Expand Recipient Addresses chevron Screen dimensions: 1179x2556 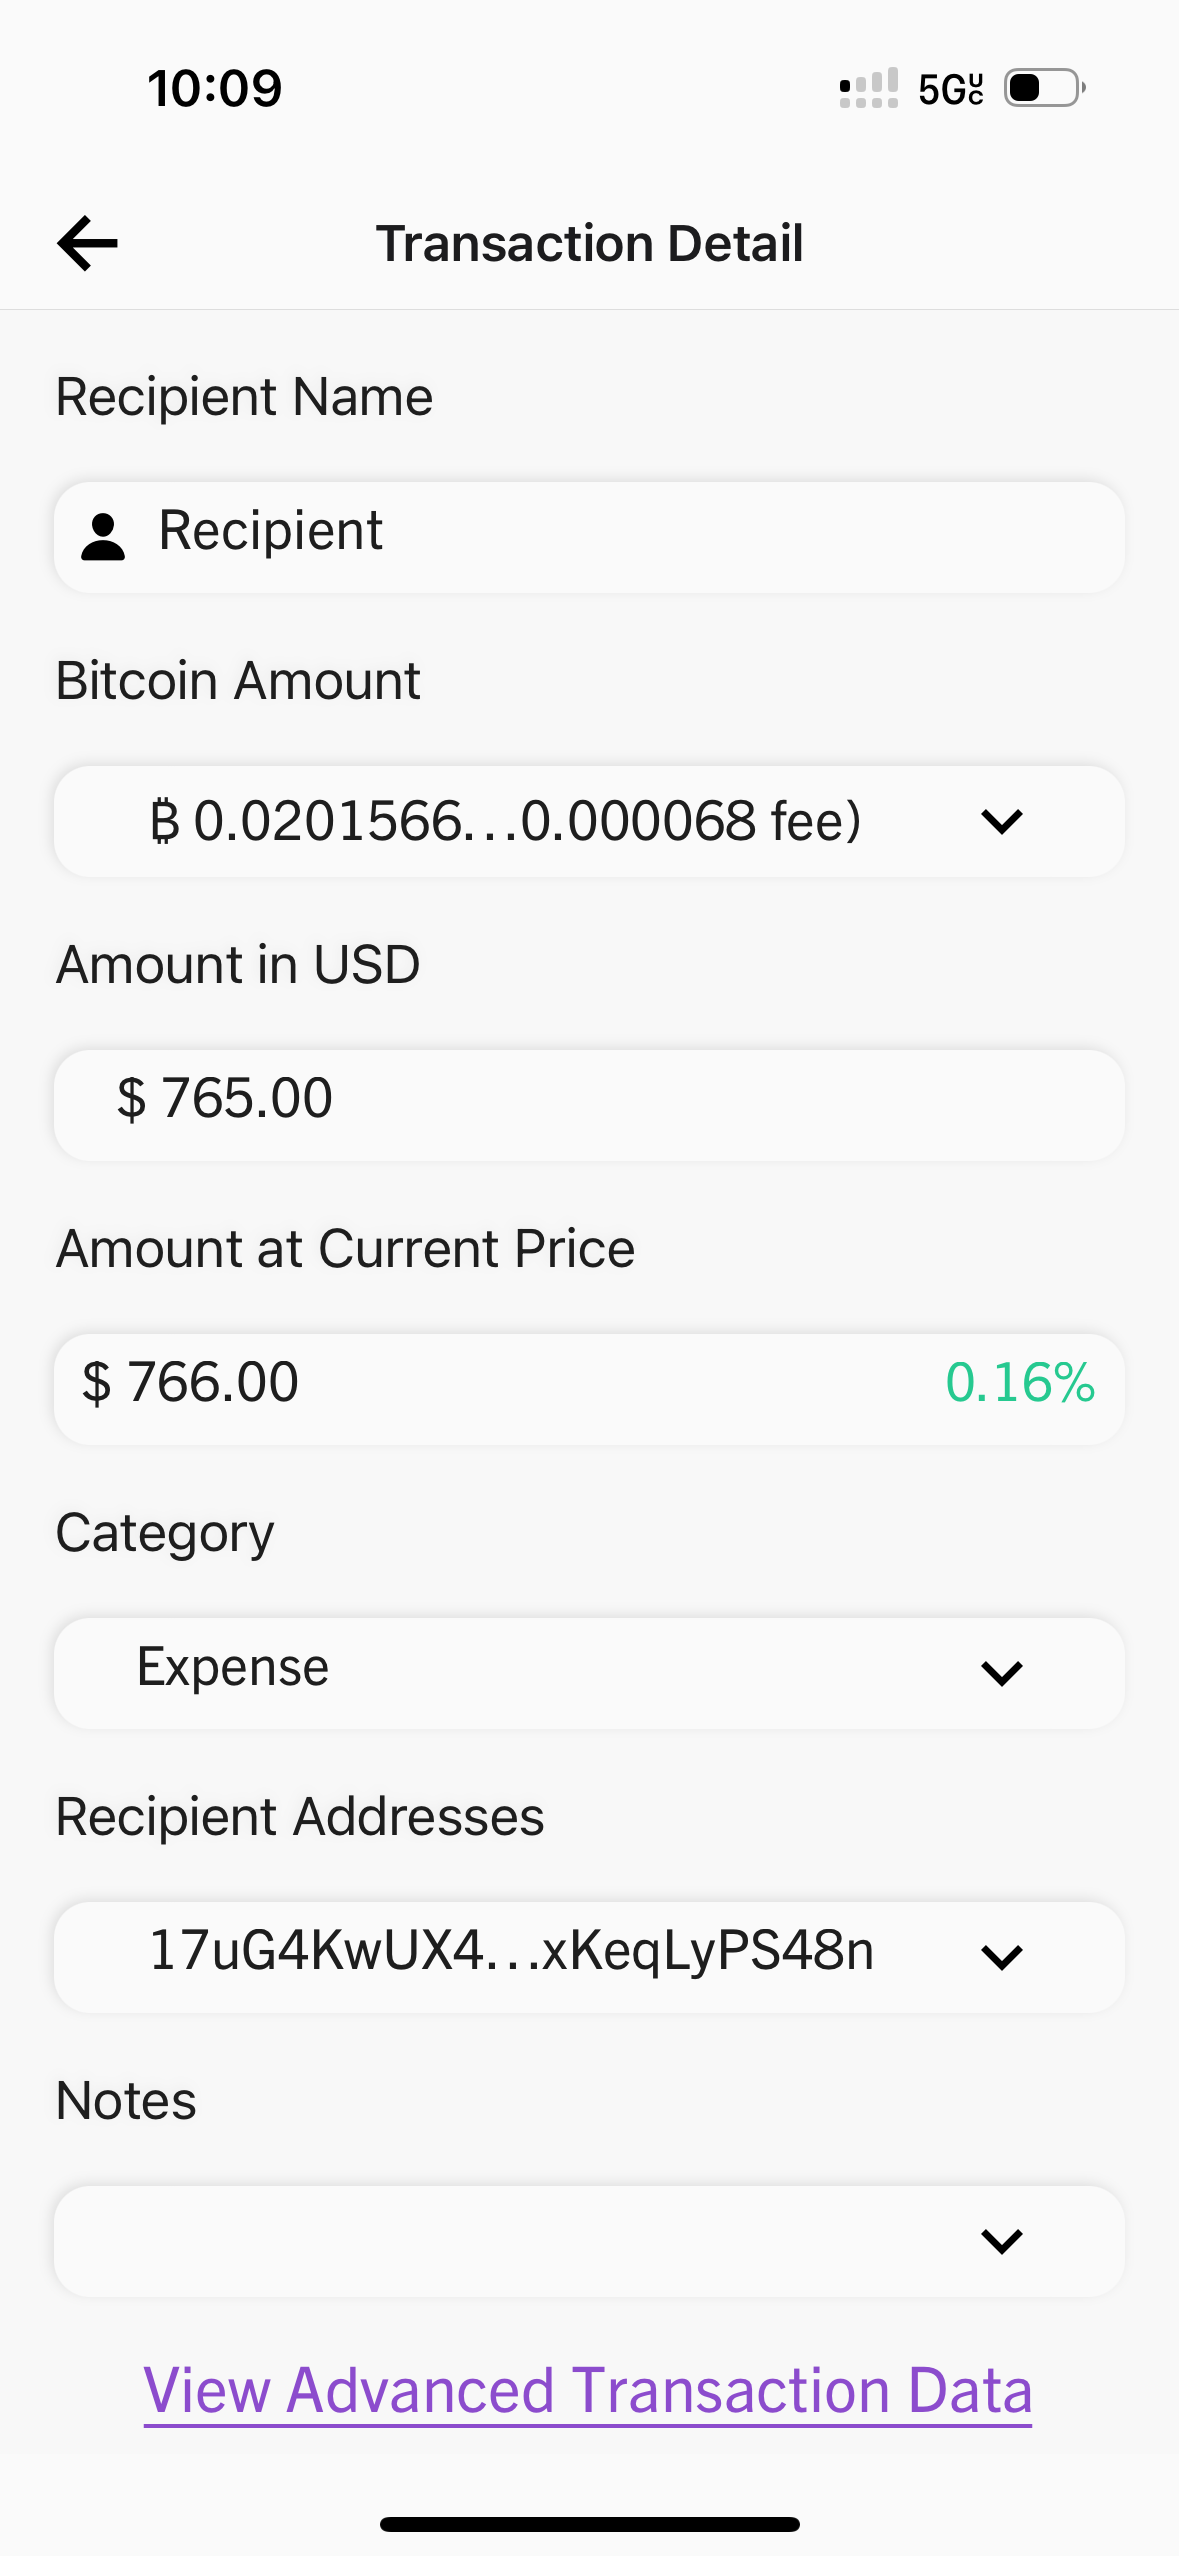point(1001,1957)
